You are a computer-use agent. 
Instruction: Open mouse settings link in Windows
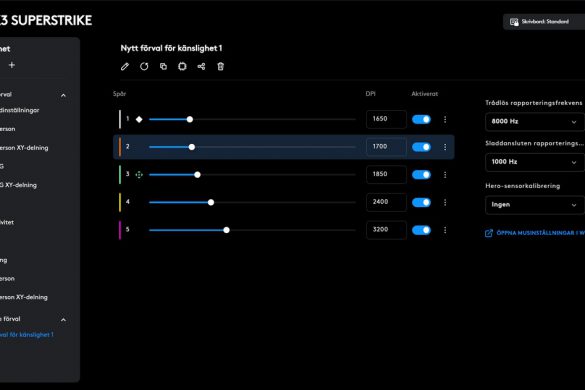[535, 233]
